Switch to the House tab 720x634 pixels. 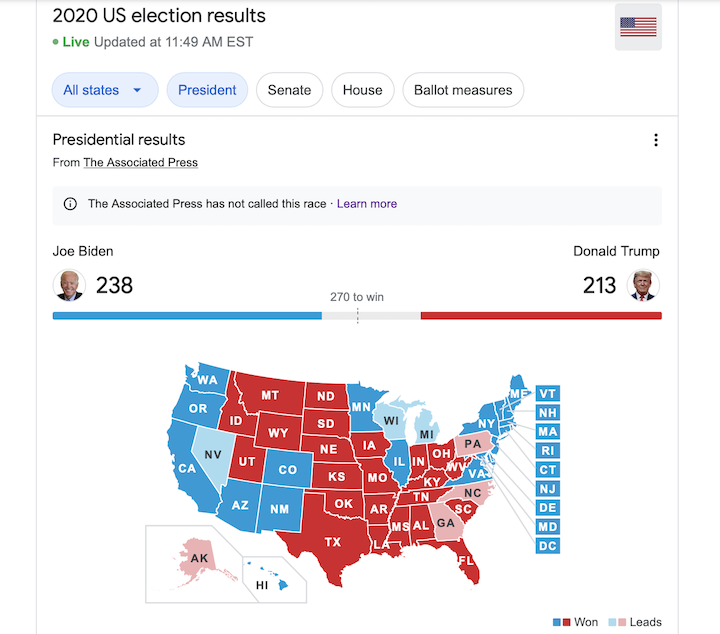[362, 90]
